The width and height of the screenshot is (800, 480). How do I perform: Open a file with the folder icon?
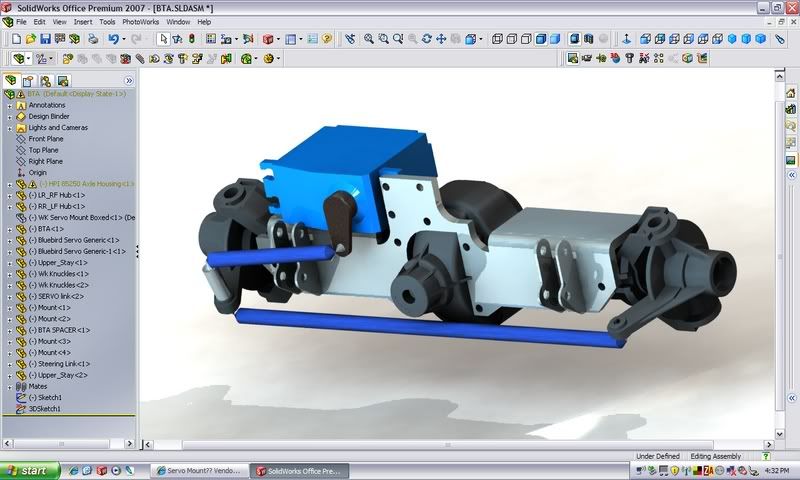31,39
